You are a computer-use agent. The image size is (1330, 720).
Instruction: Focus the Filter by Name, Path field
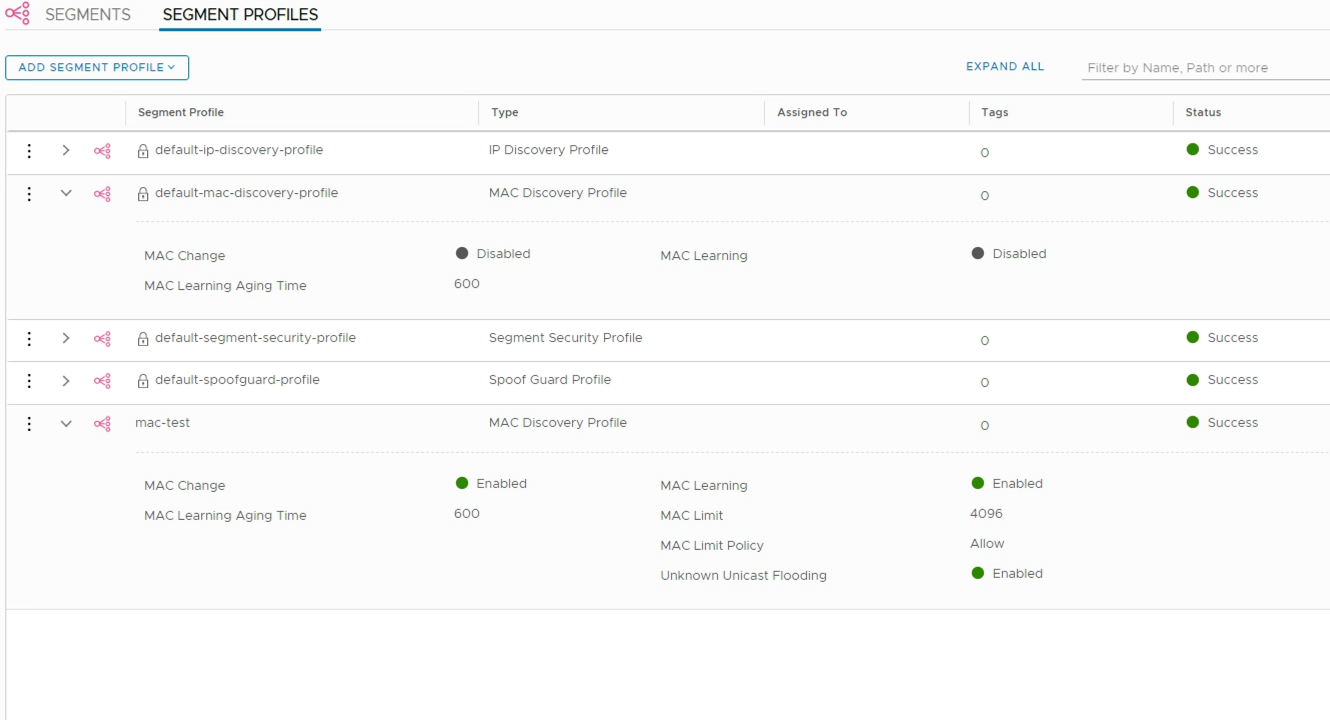(x=1206, y=68)
